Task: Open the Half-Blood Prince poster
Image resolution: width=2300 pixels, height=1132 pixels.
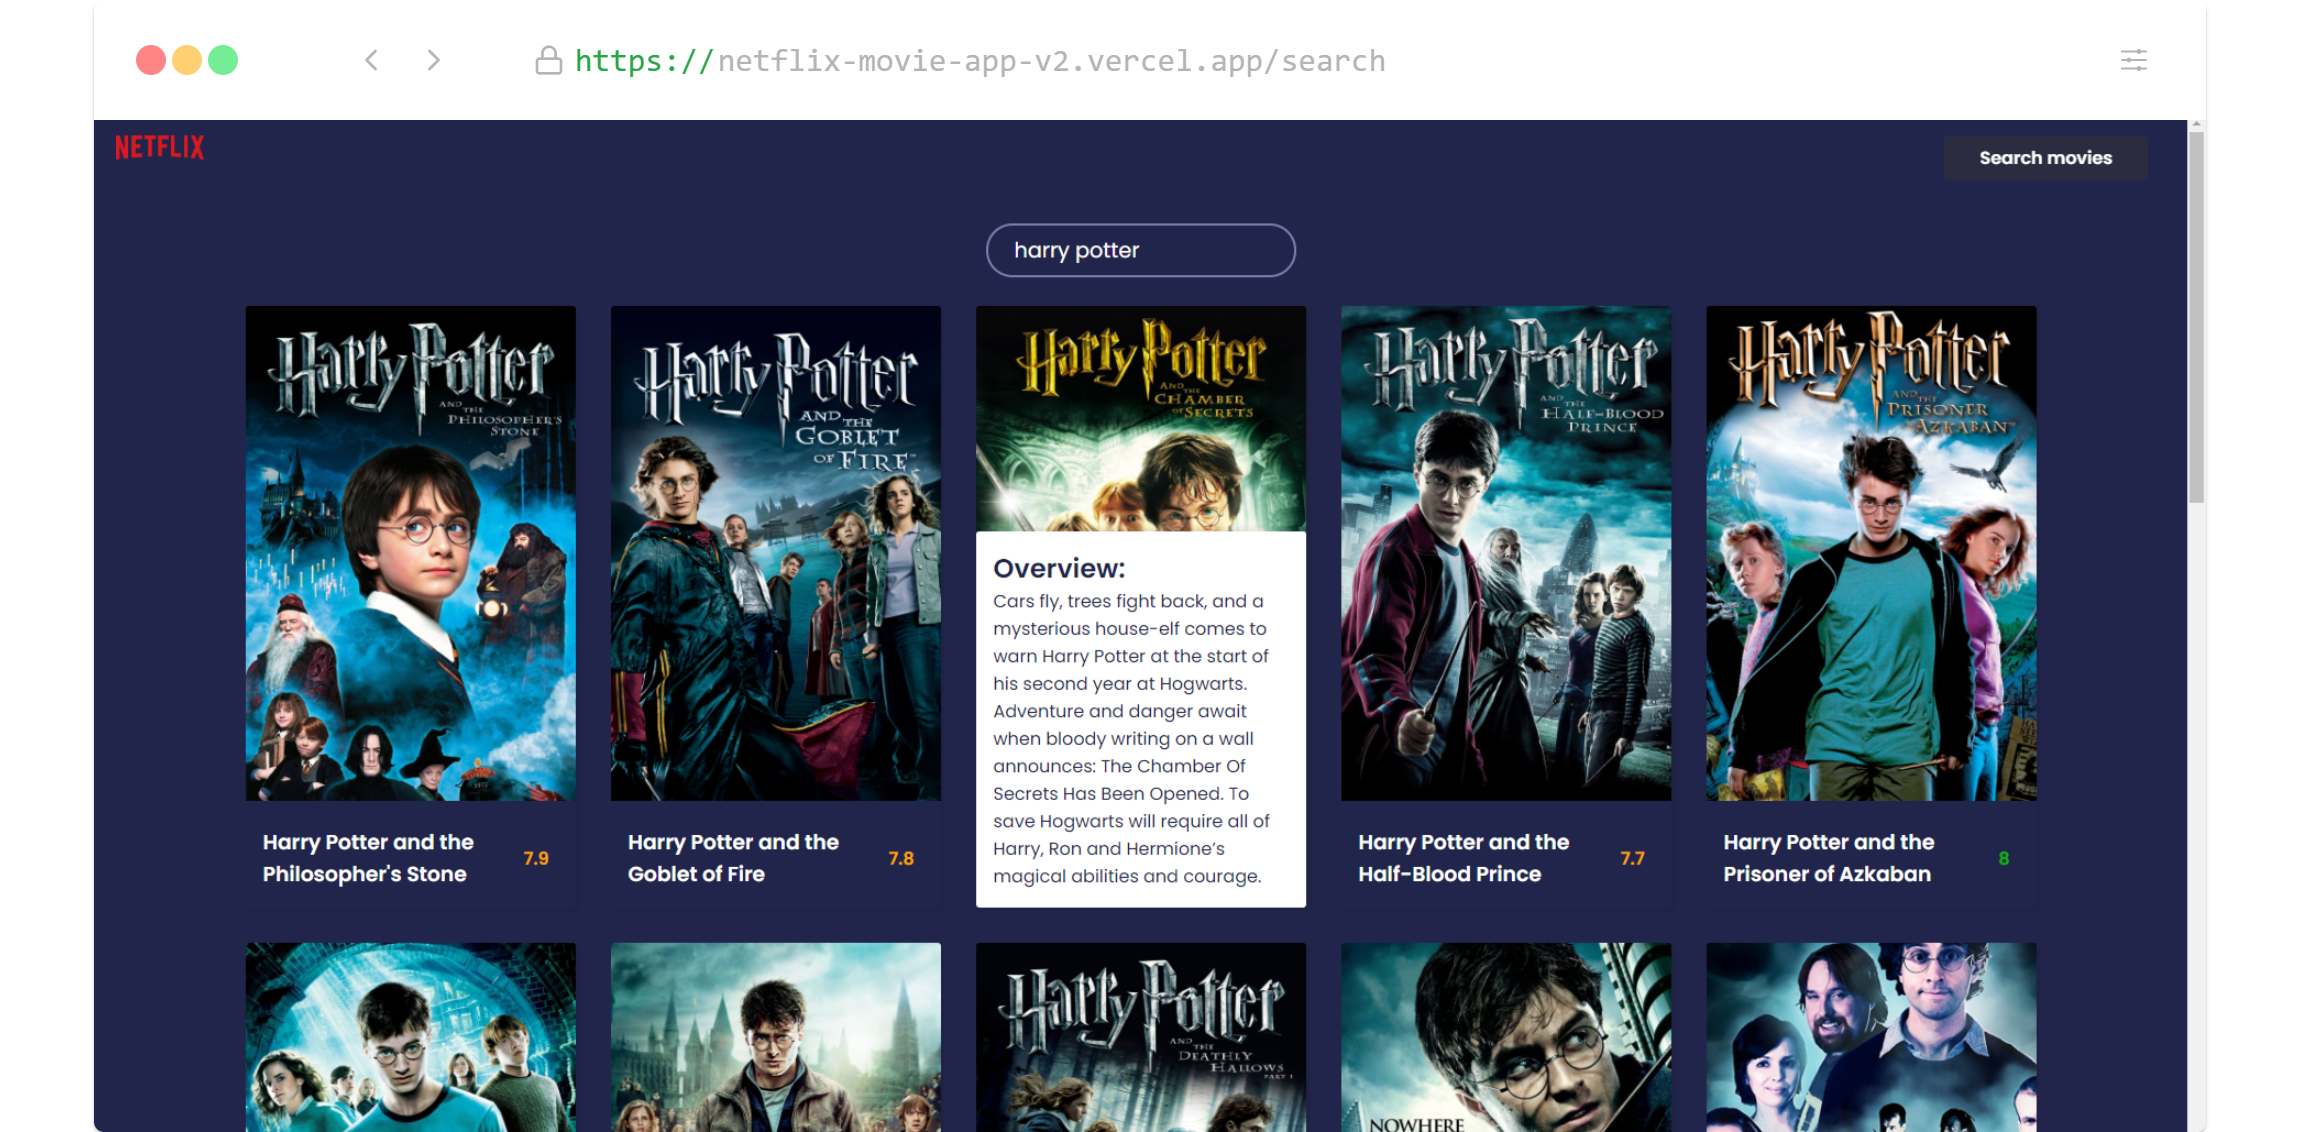Action: tap(1505, 553)
